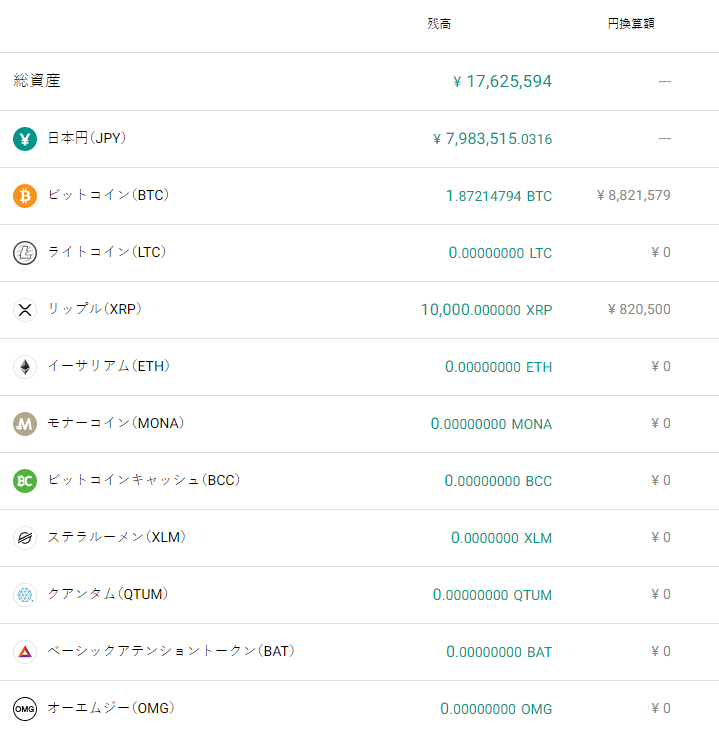The height and width of the screenshot is (732, 719).
Task: Open the ビットコイン(BTC) asset name
Action: (108, 195)
